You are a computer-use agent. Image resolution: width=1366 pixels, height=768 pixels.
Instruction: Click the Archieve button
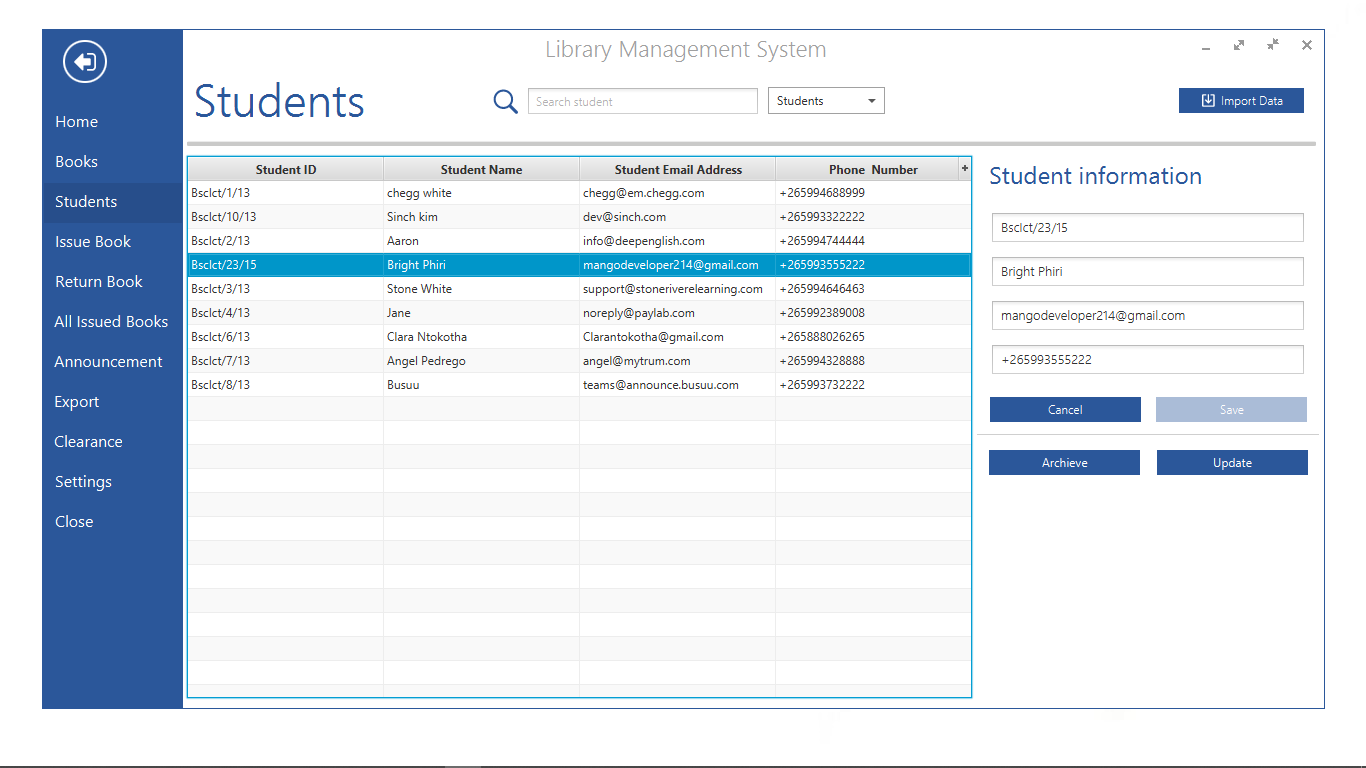pos(1064,462)
